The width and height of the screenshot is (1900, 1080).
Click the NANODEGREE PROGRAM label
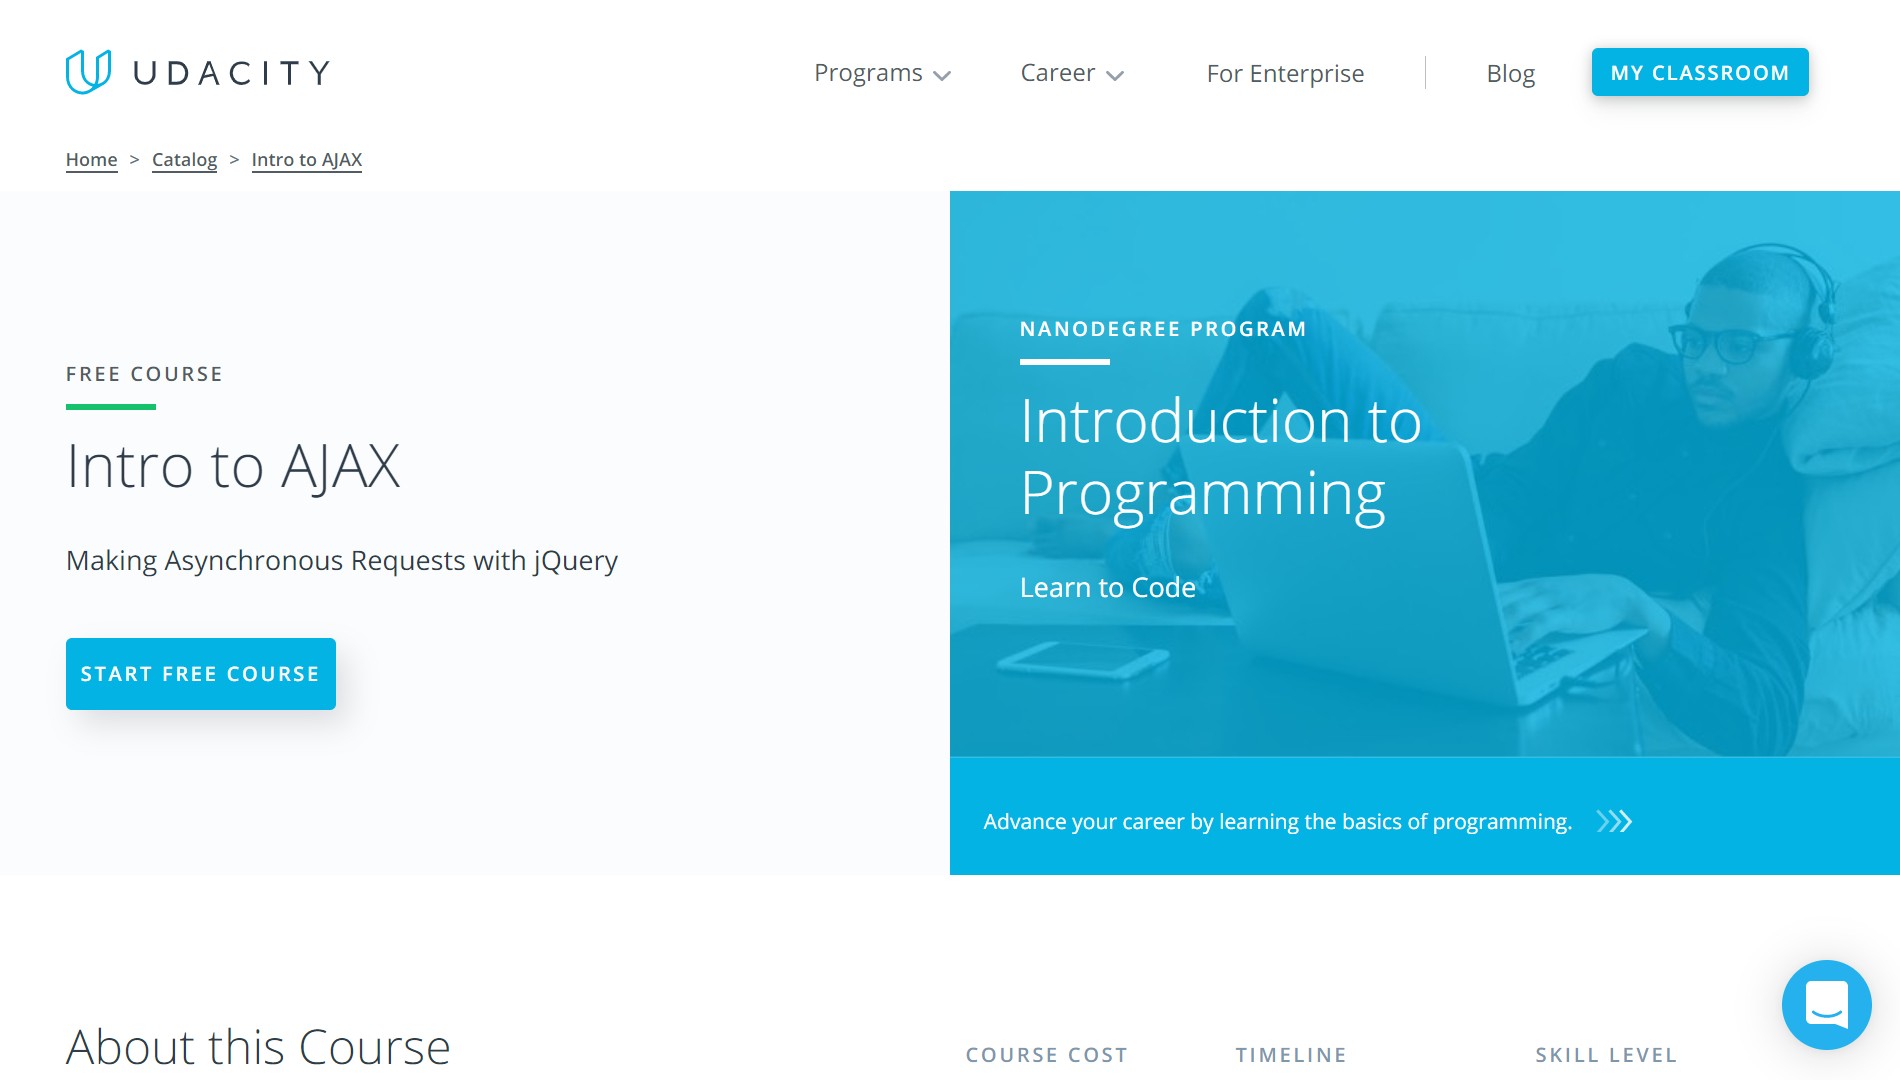point(1163,329)
